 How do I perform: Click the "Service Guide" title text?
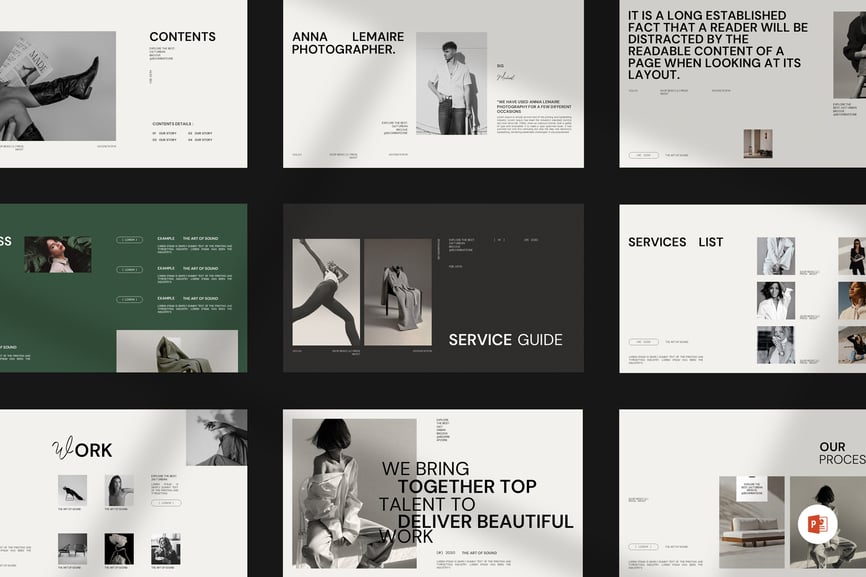(x=505, y=340)
